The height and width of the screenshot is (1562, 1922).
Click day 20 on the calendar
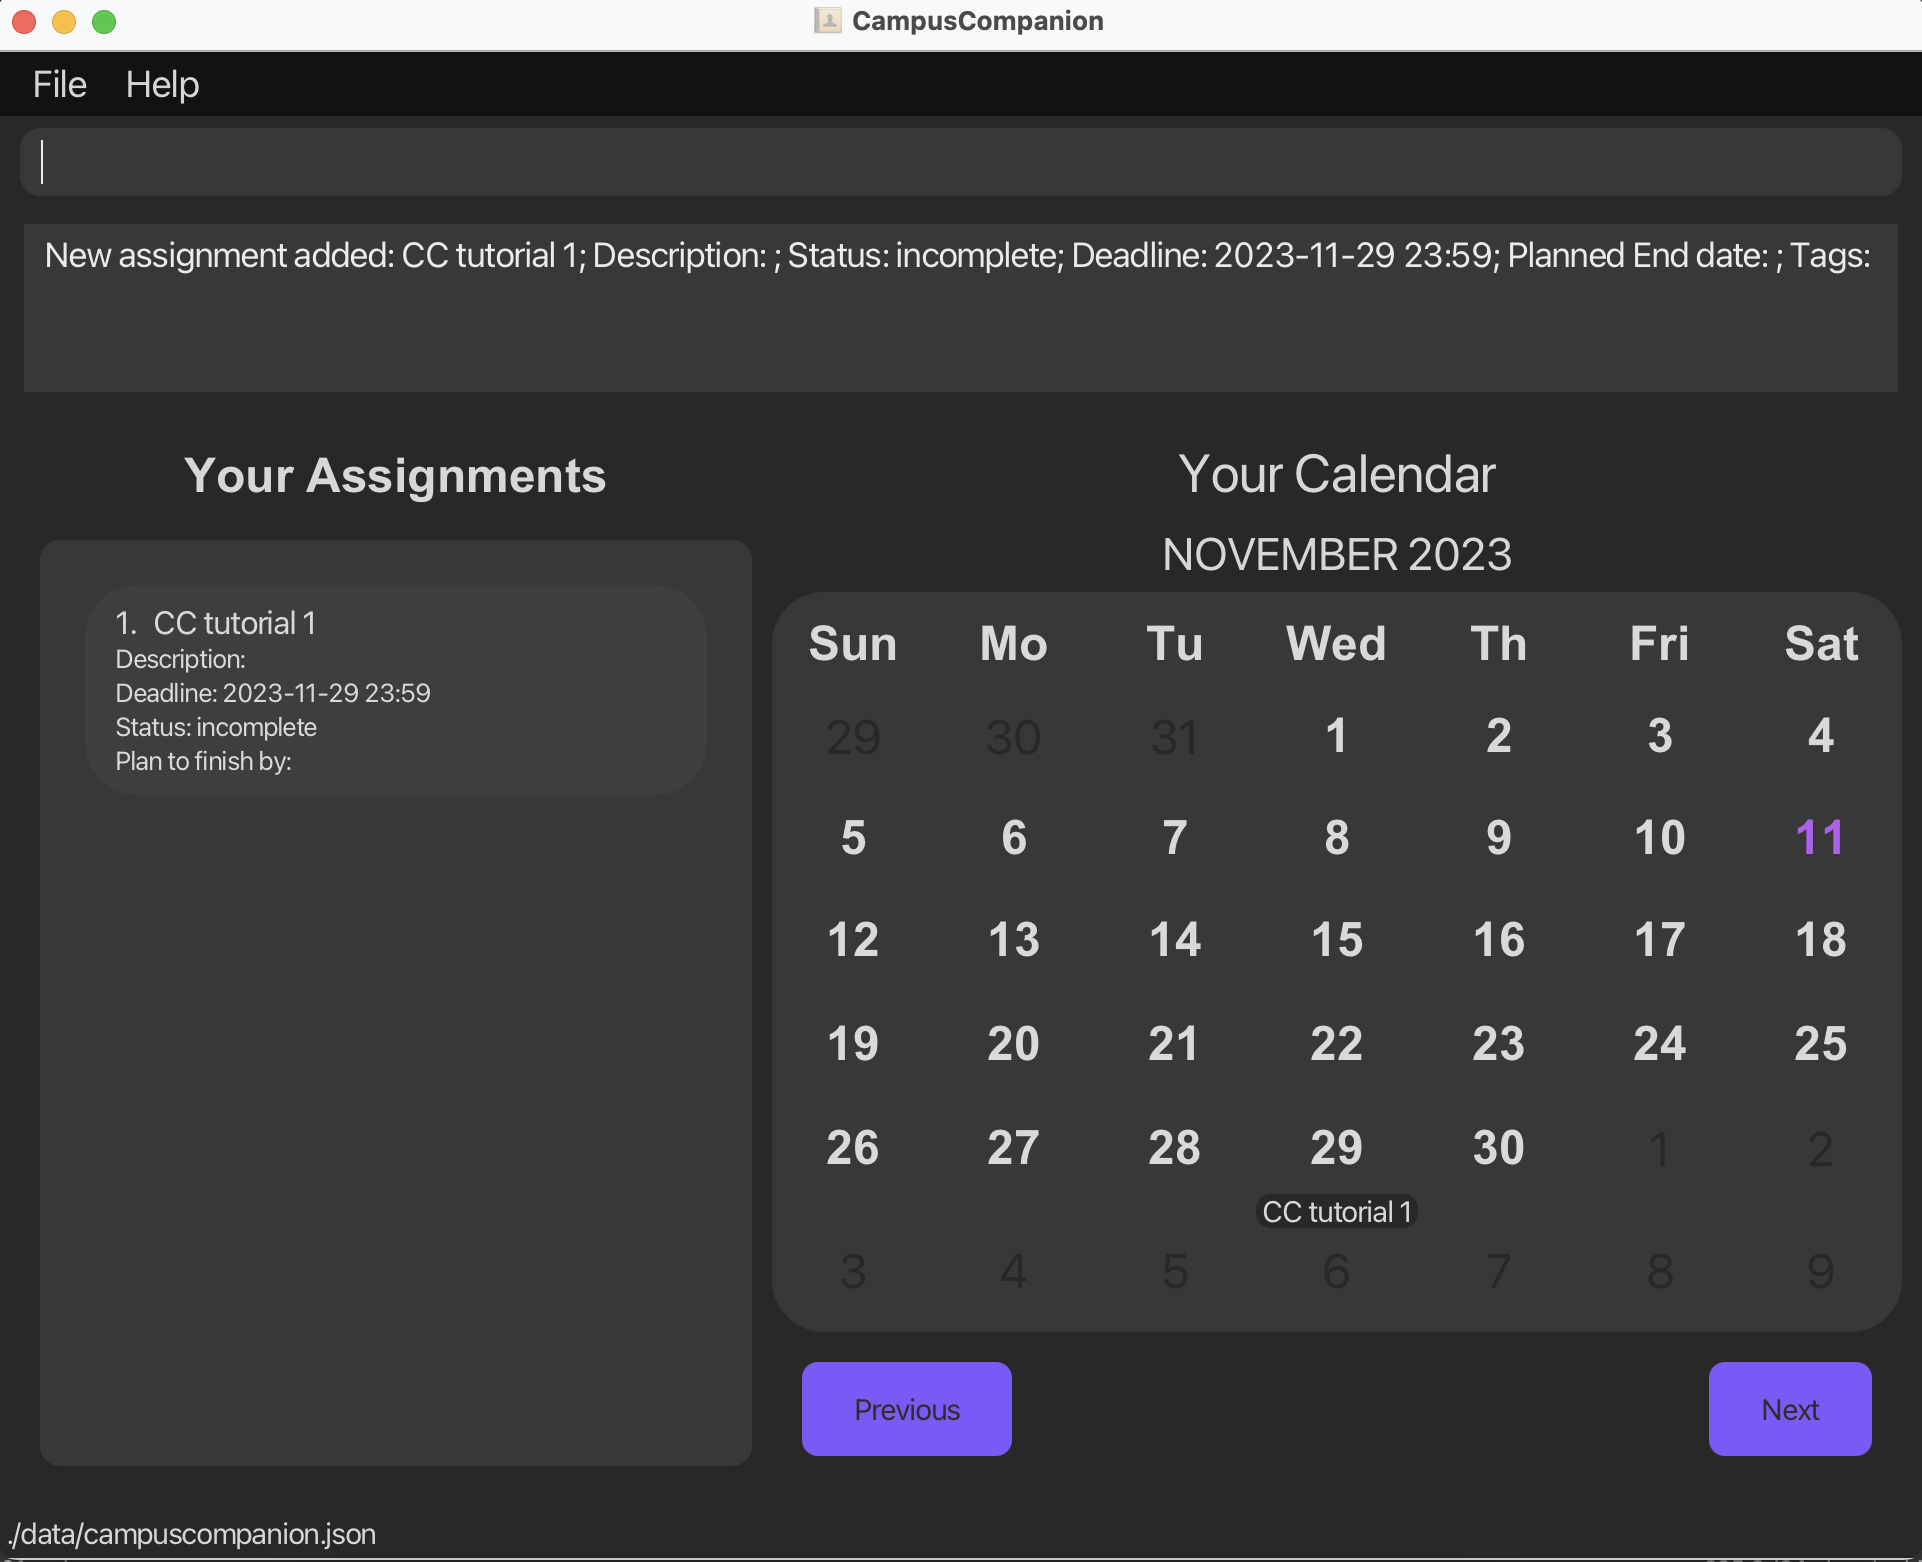point(1013,1043)
